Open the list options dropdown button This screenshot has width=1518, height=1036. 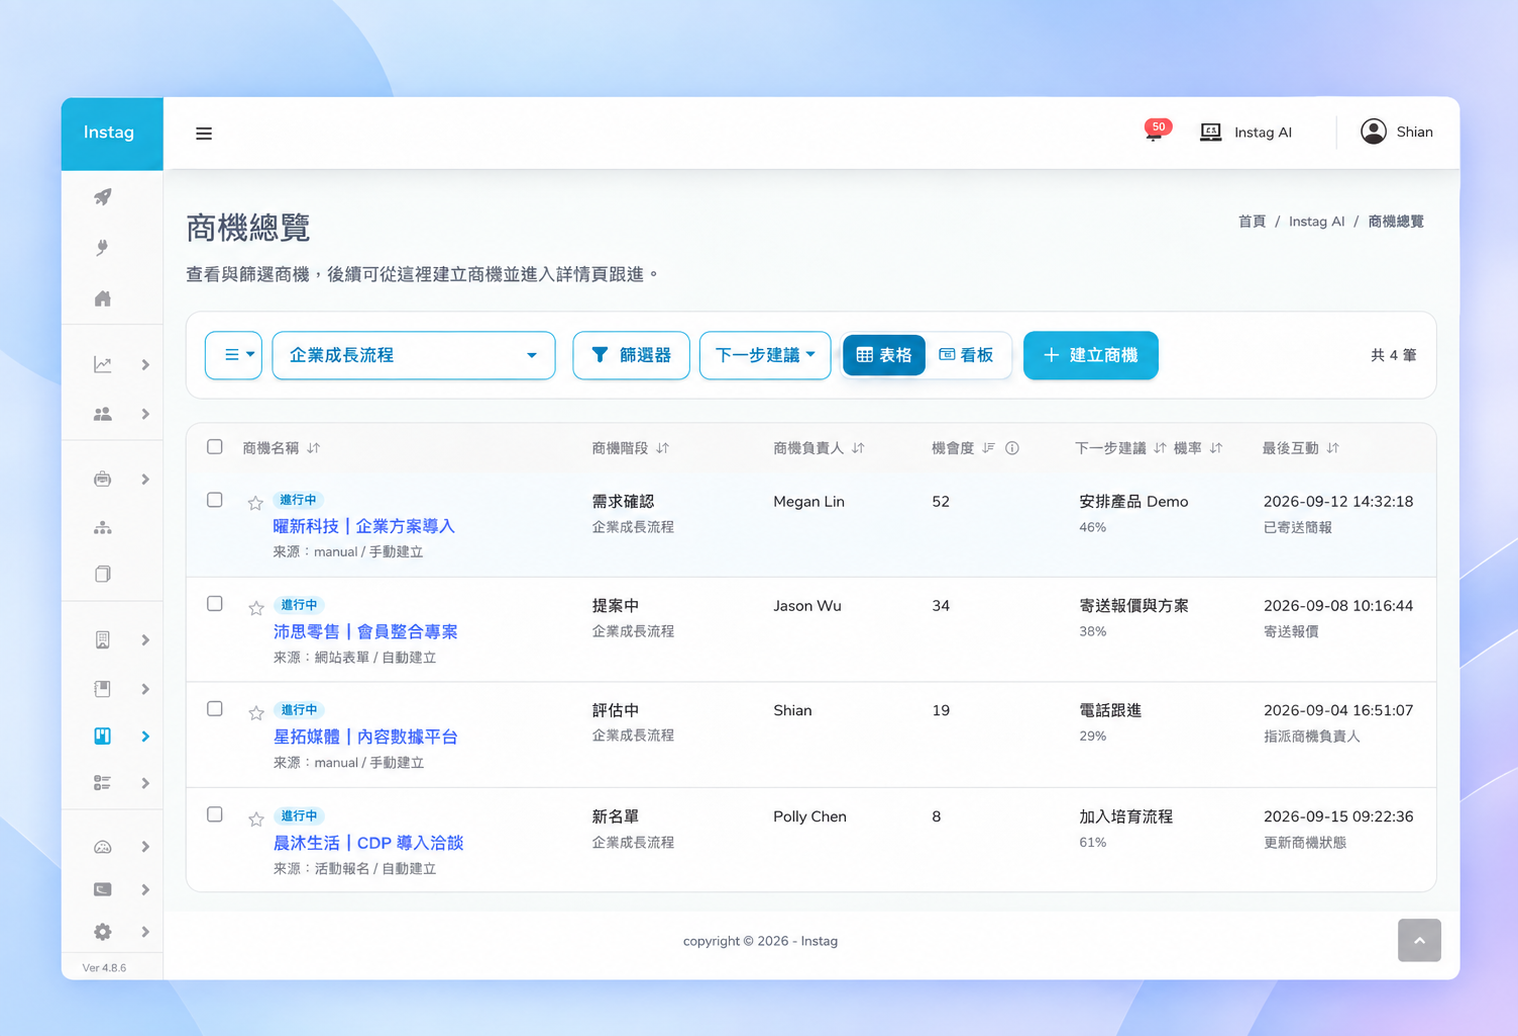tap(233, 355)
